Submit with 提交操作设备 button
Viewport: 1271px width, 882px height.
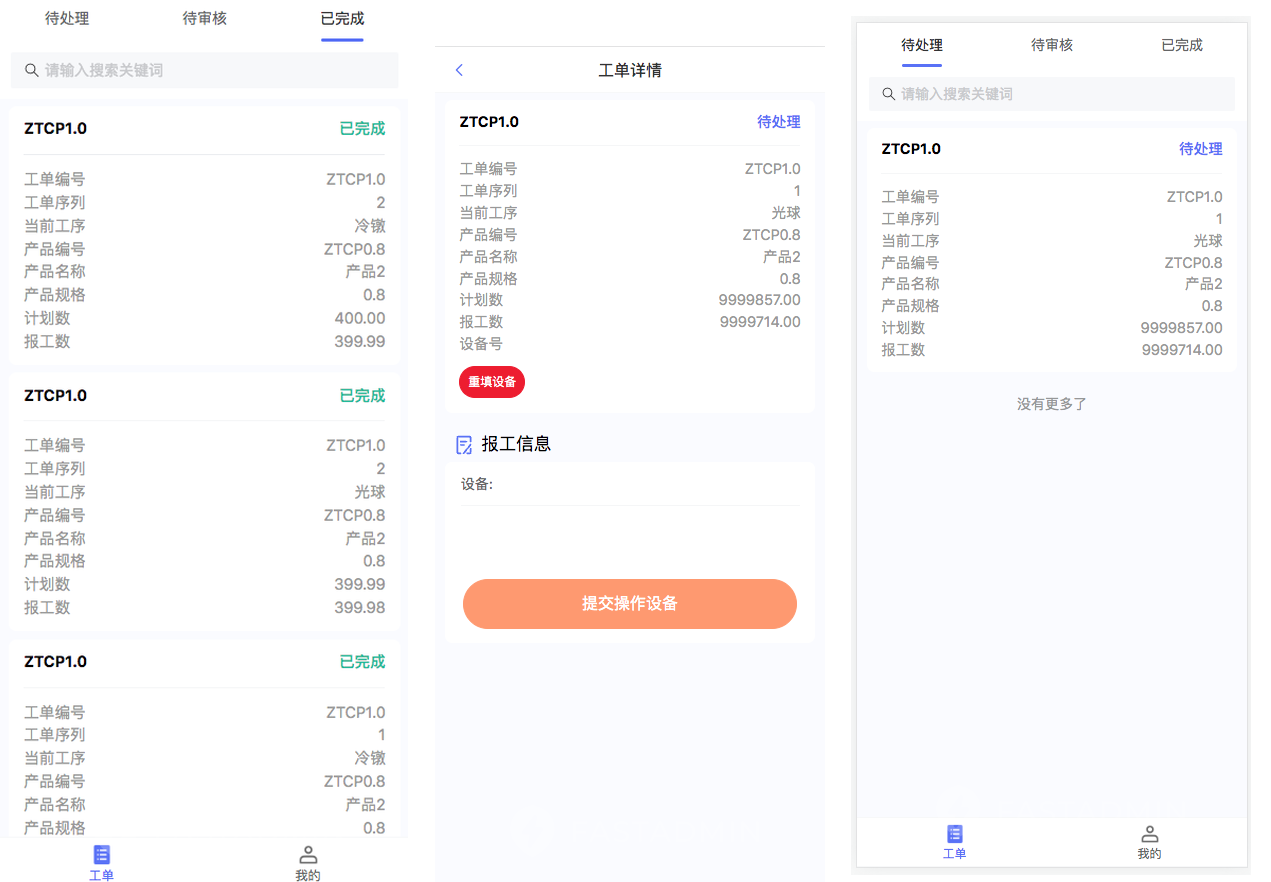coord(630,604)
